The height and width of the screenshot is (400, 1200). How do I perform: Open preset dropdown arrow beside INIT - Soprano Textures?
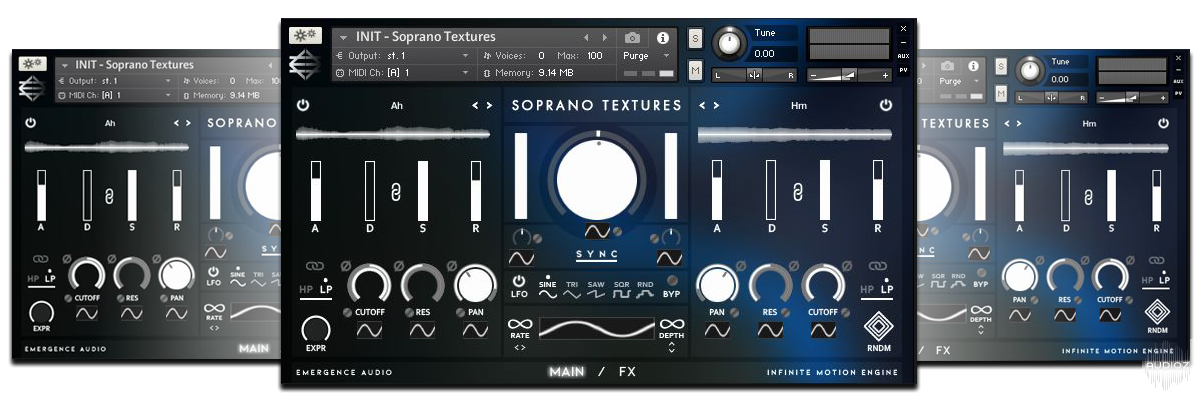pyautogui.click(x=343, y=38)
